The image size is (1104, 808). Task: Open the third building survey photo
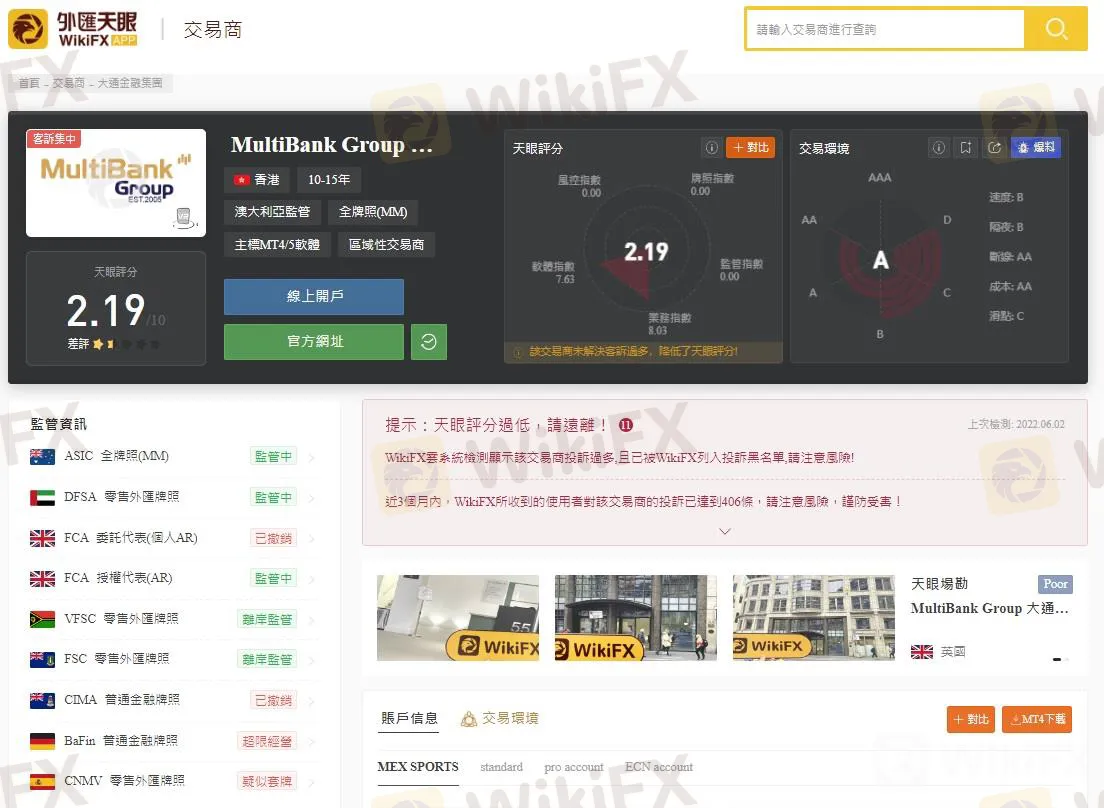pyautogui.click(x=814, y=618)
